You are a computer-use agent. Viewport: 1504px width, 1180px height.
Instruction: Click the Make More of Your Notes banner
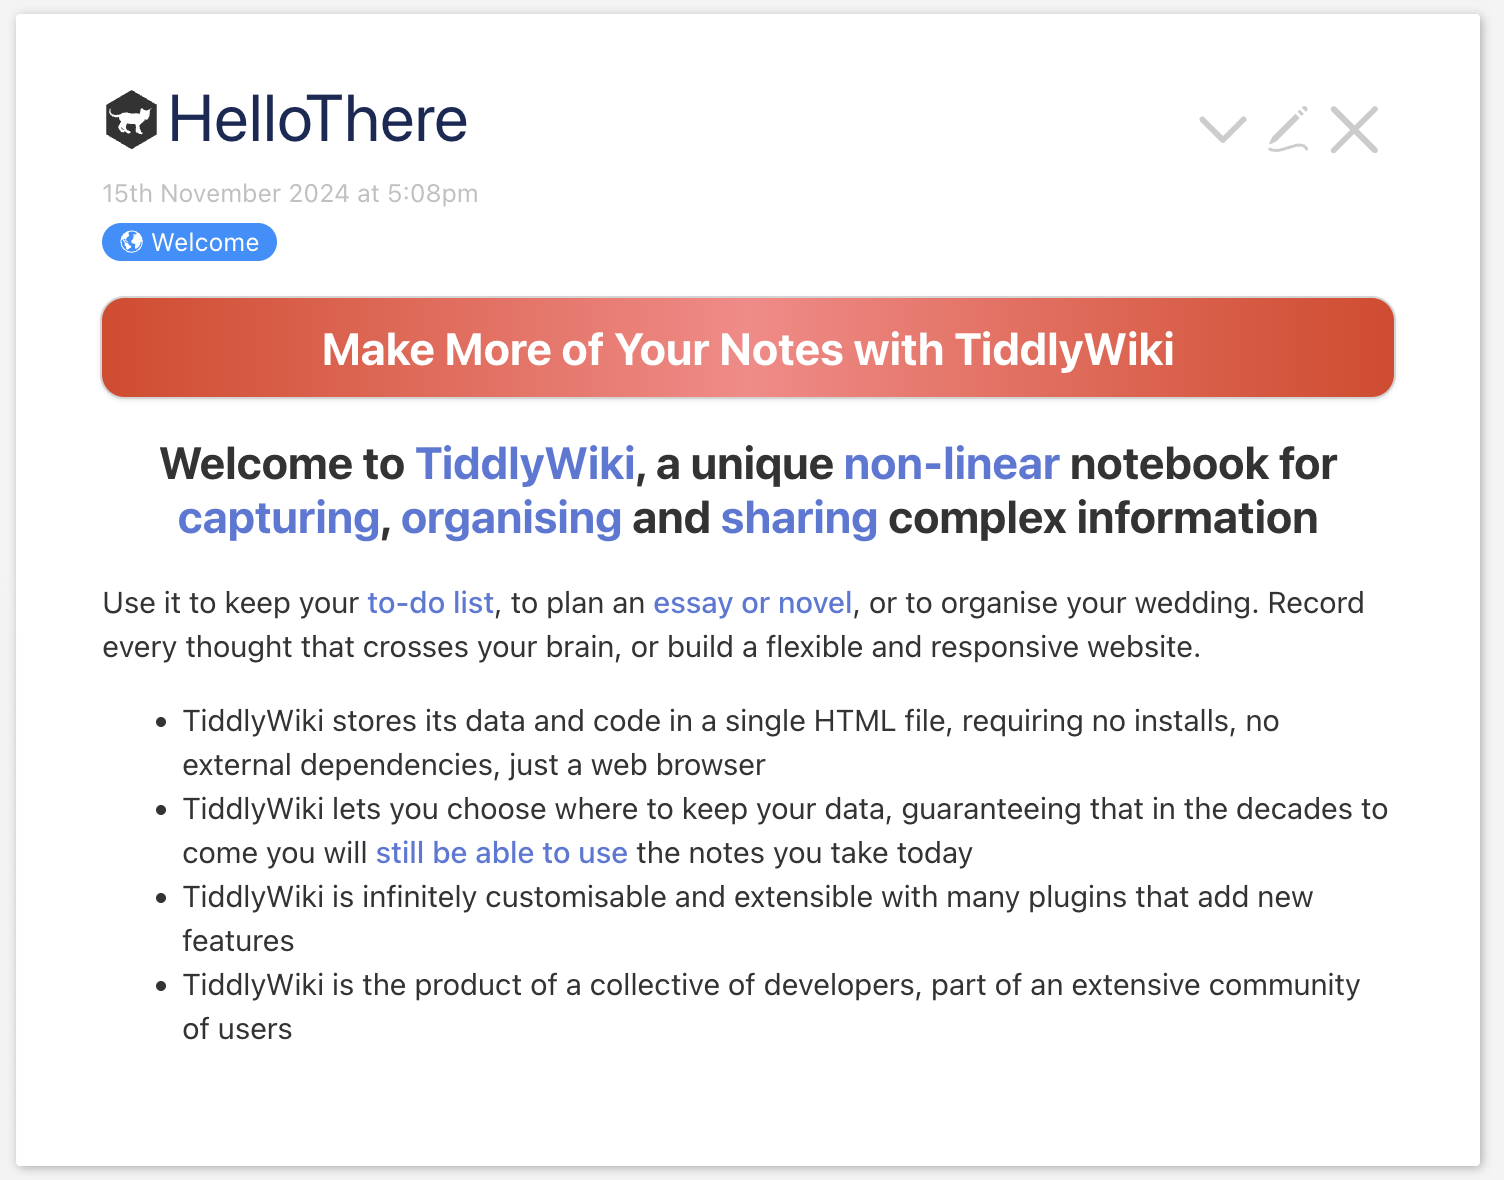(748, 348)
